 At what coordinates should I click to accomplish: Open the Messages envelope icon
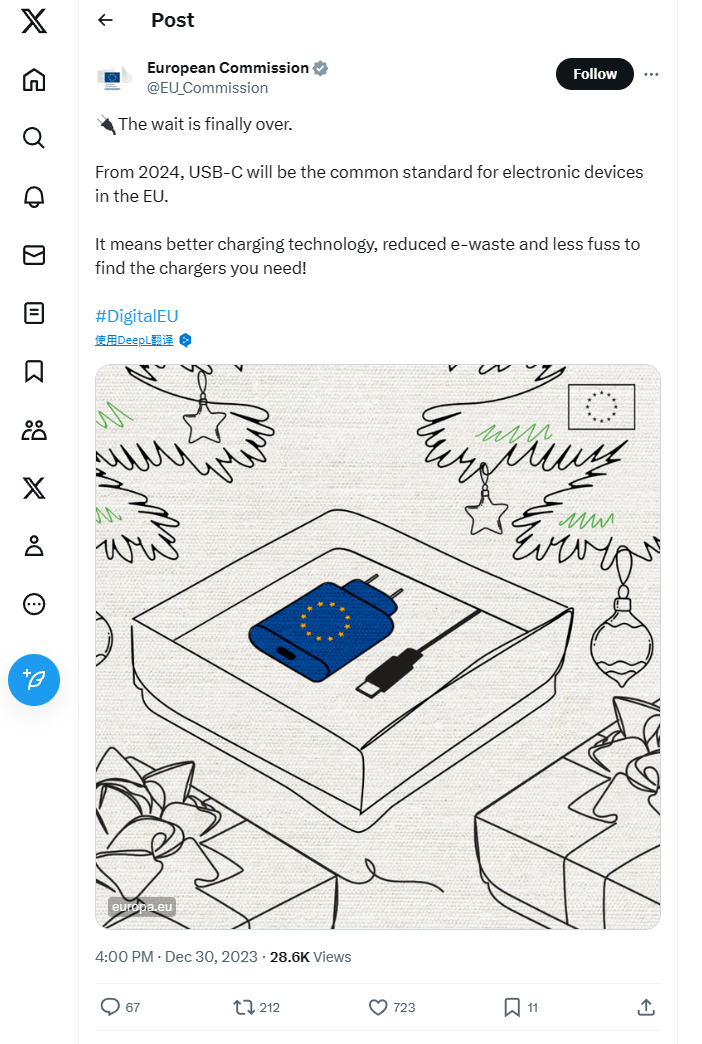pyautogui.click(x=34, y=255)
